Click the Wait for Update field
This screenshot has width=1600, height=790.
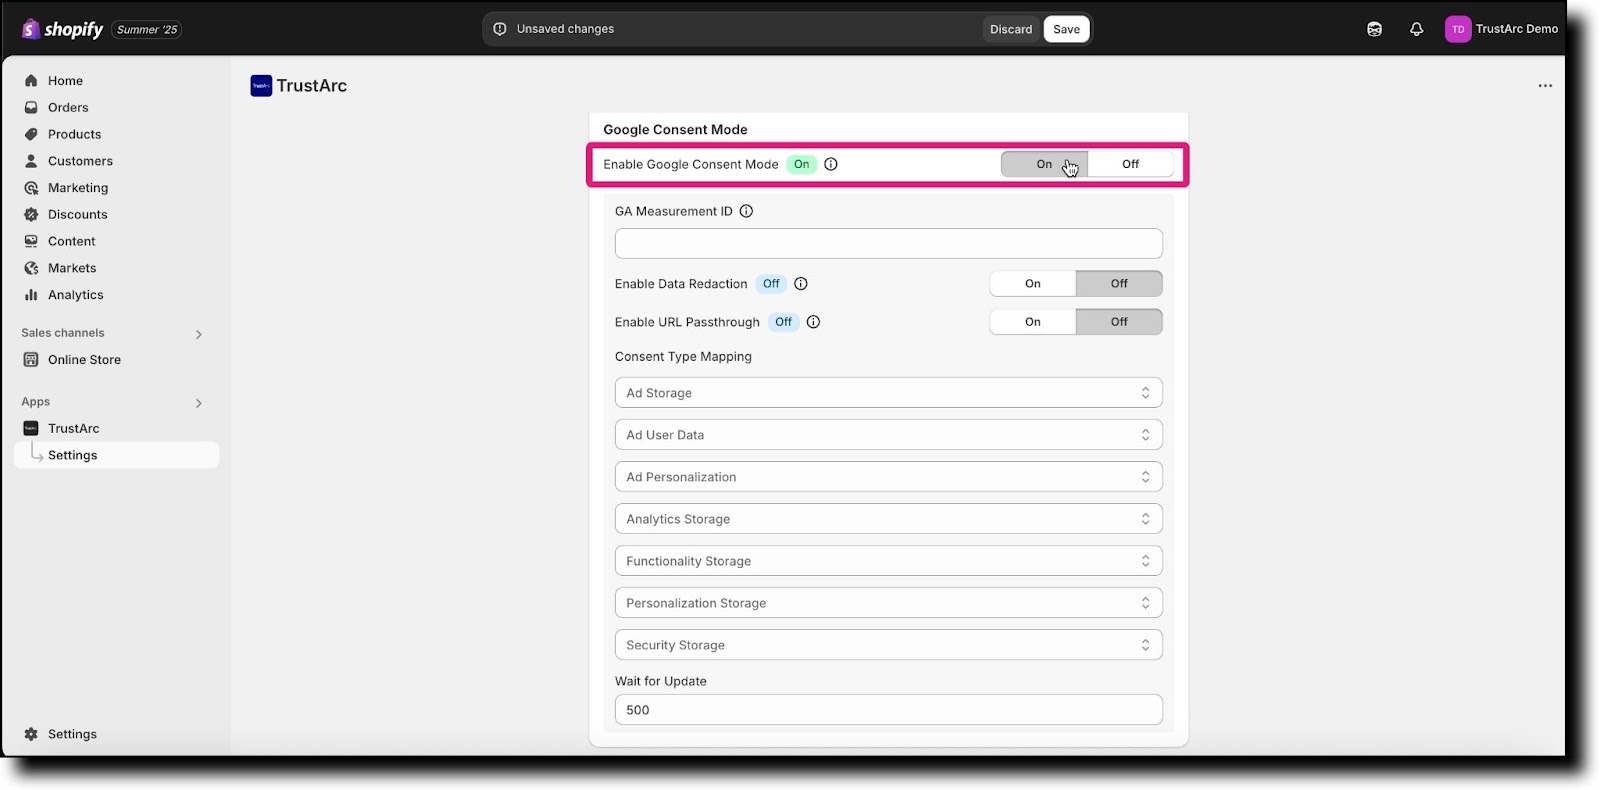click(889, 710)
